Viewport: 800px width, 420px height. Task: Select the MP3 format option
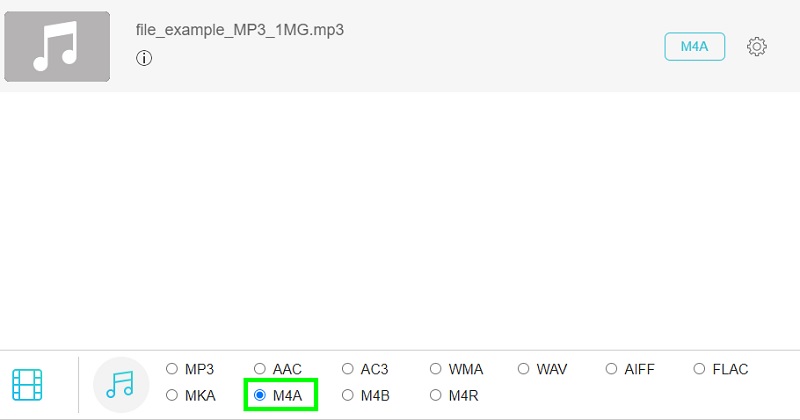172,369
